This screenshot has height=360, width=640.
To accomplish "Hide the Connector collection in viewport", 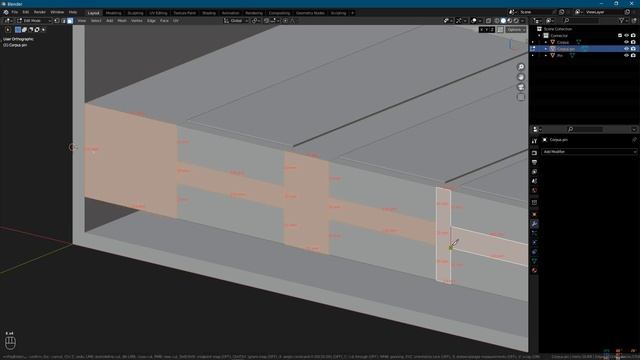I will point(627,36).
